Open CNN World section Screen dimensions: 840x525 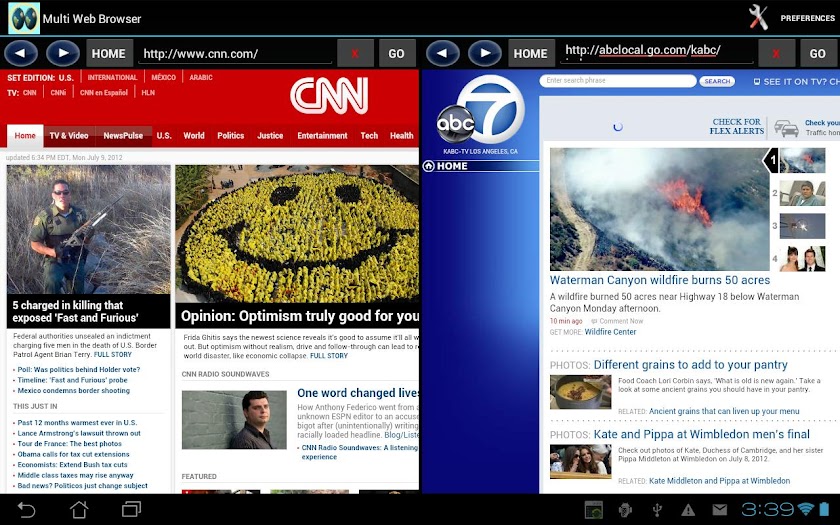(x=194, y=136)
